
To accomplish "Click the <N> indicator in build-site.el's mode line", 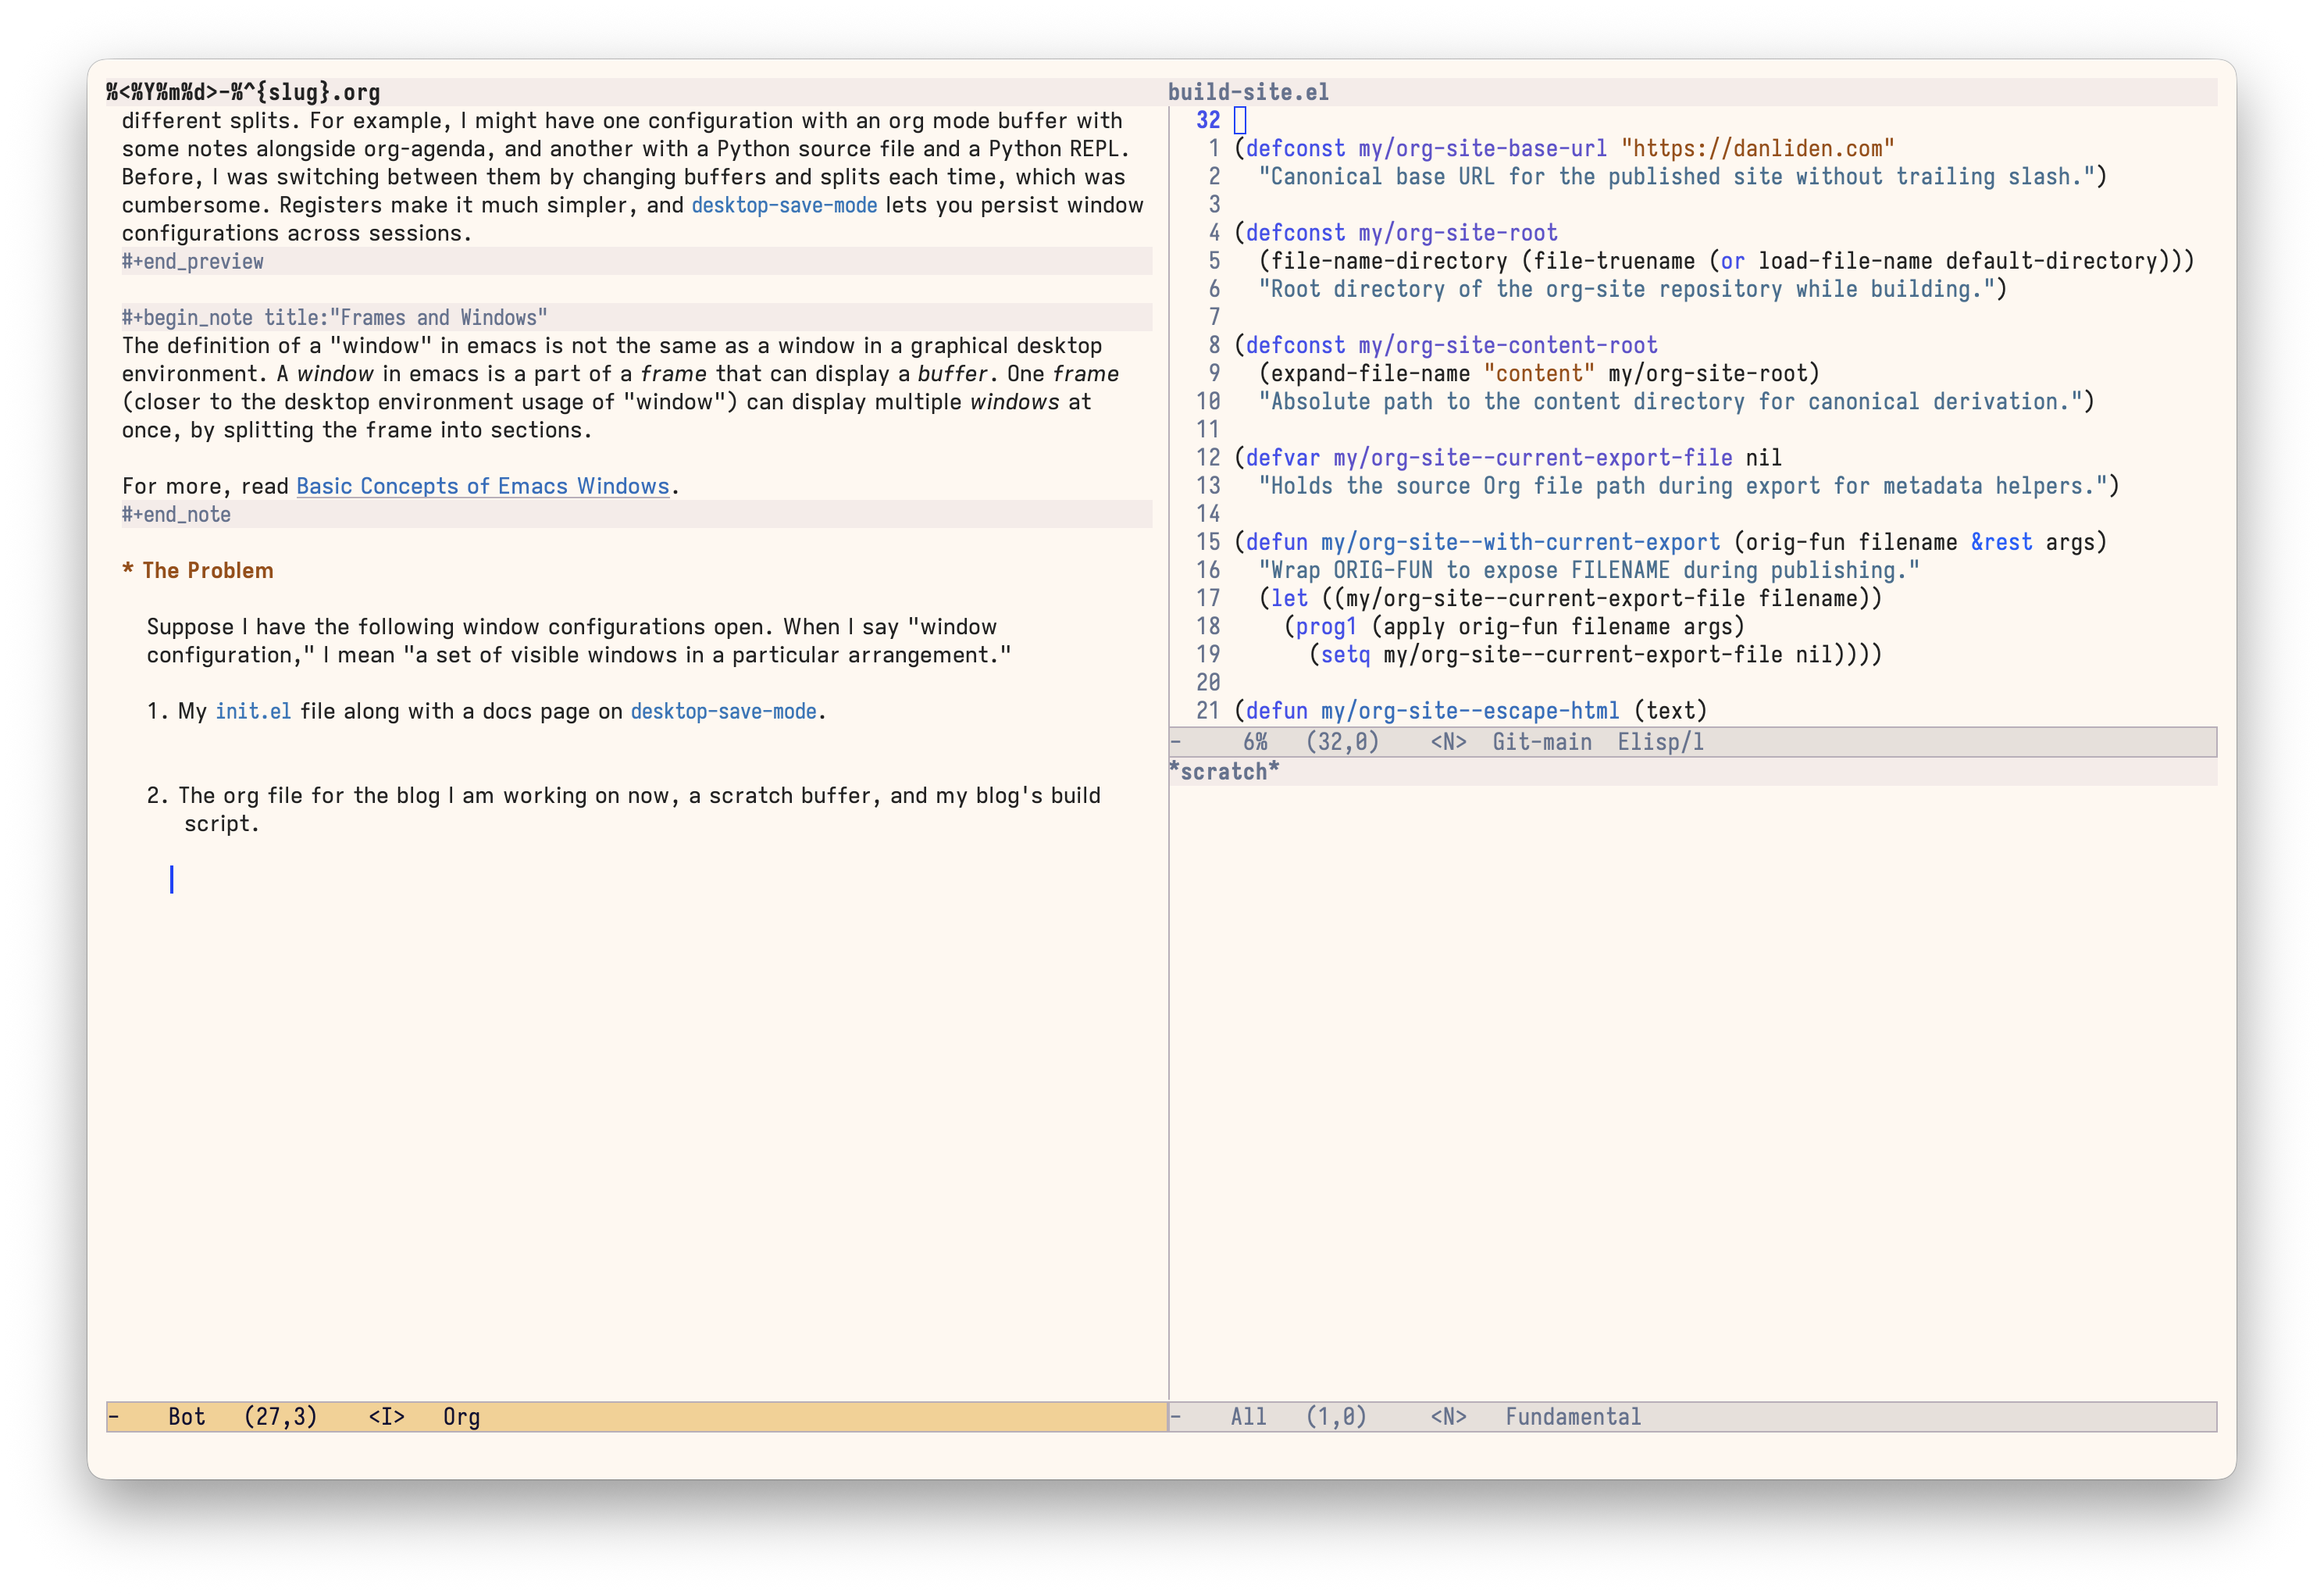I will [1449, 742].
